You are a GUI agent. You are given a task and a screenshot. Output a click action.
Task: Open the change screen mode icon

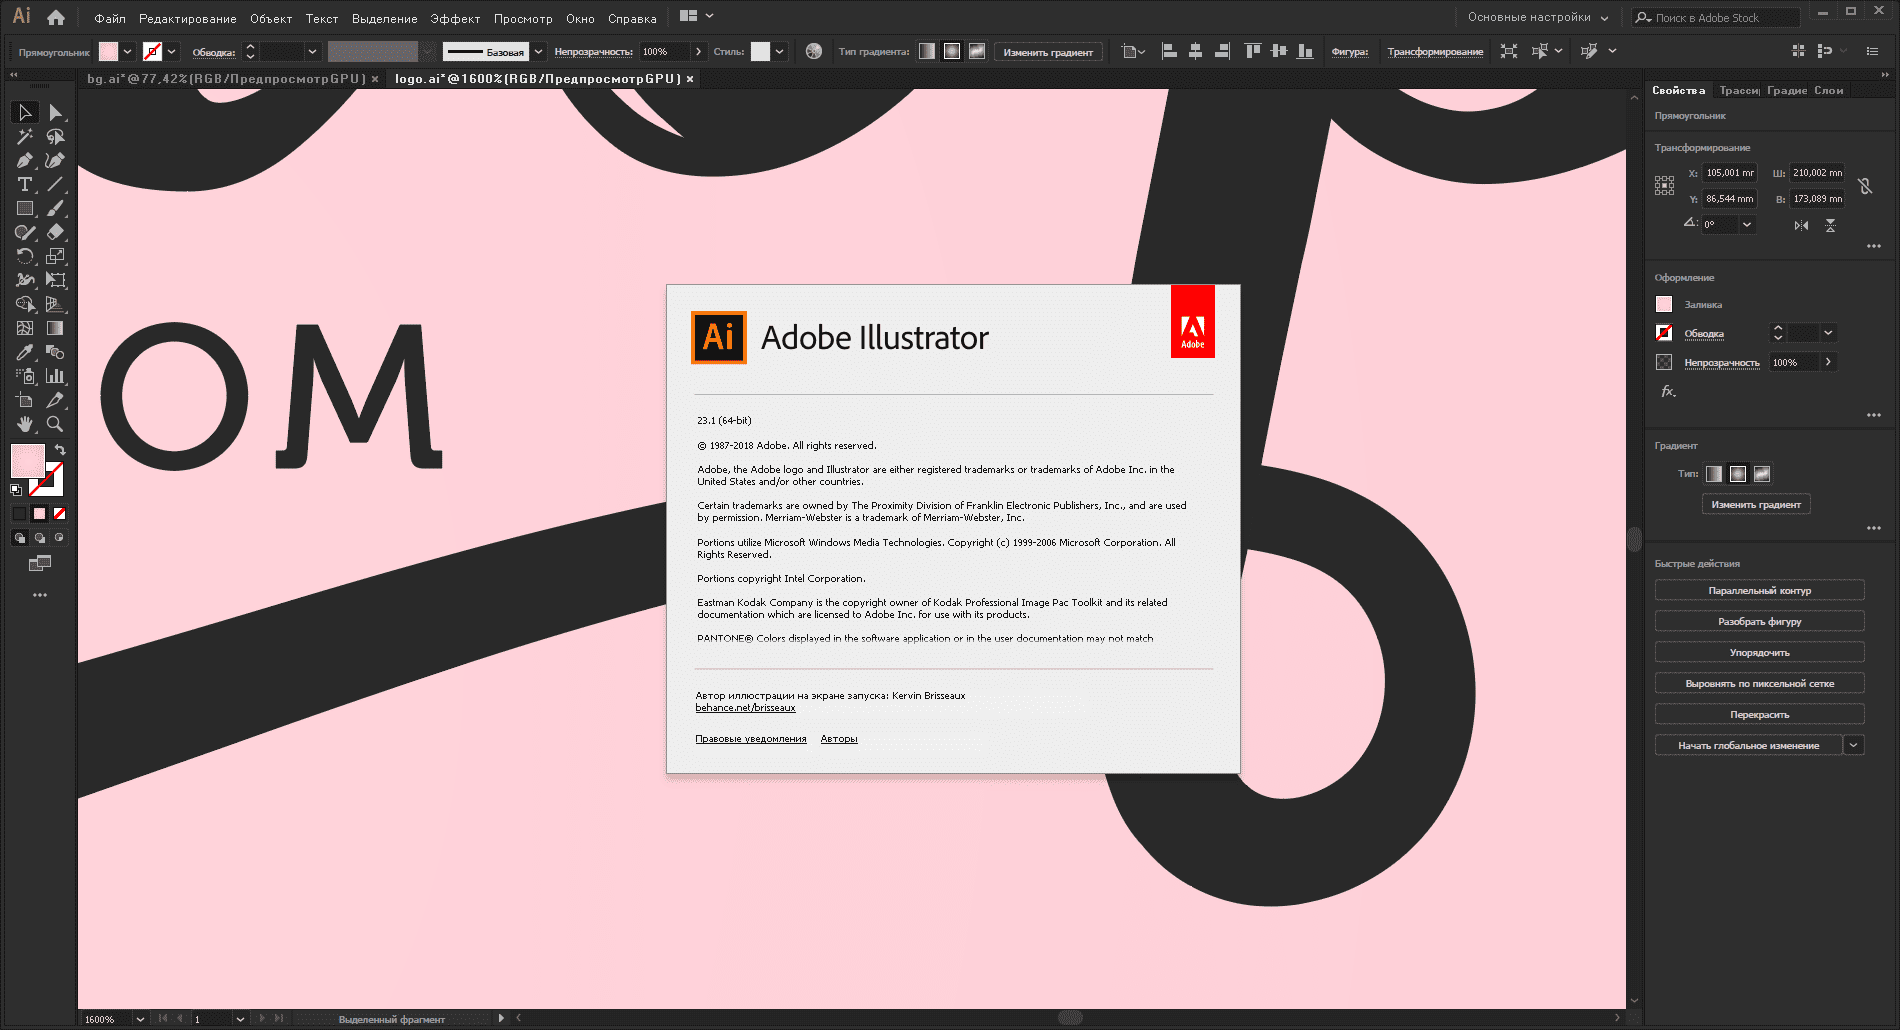click(x=40, y=564)
